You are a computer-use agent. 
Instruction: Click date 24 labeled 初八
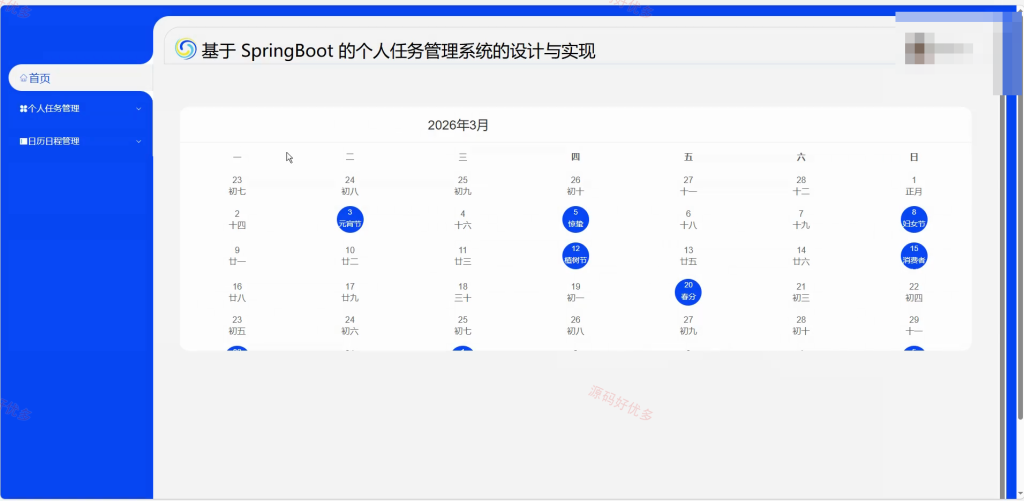tap(350, 186)
